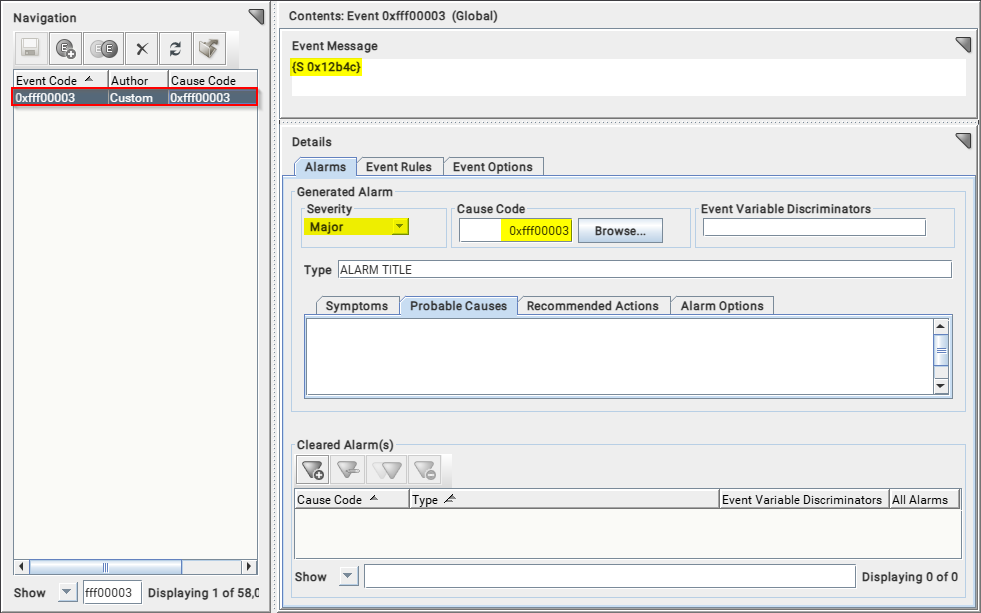Click the ALARM TITLE Type input field

644,269
